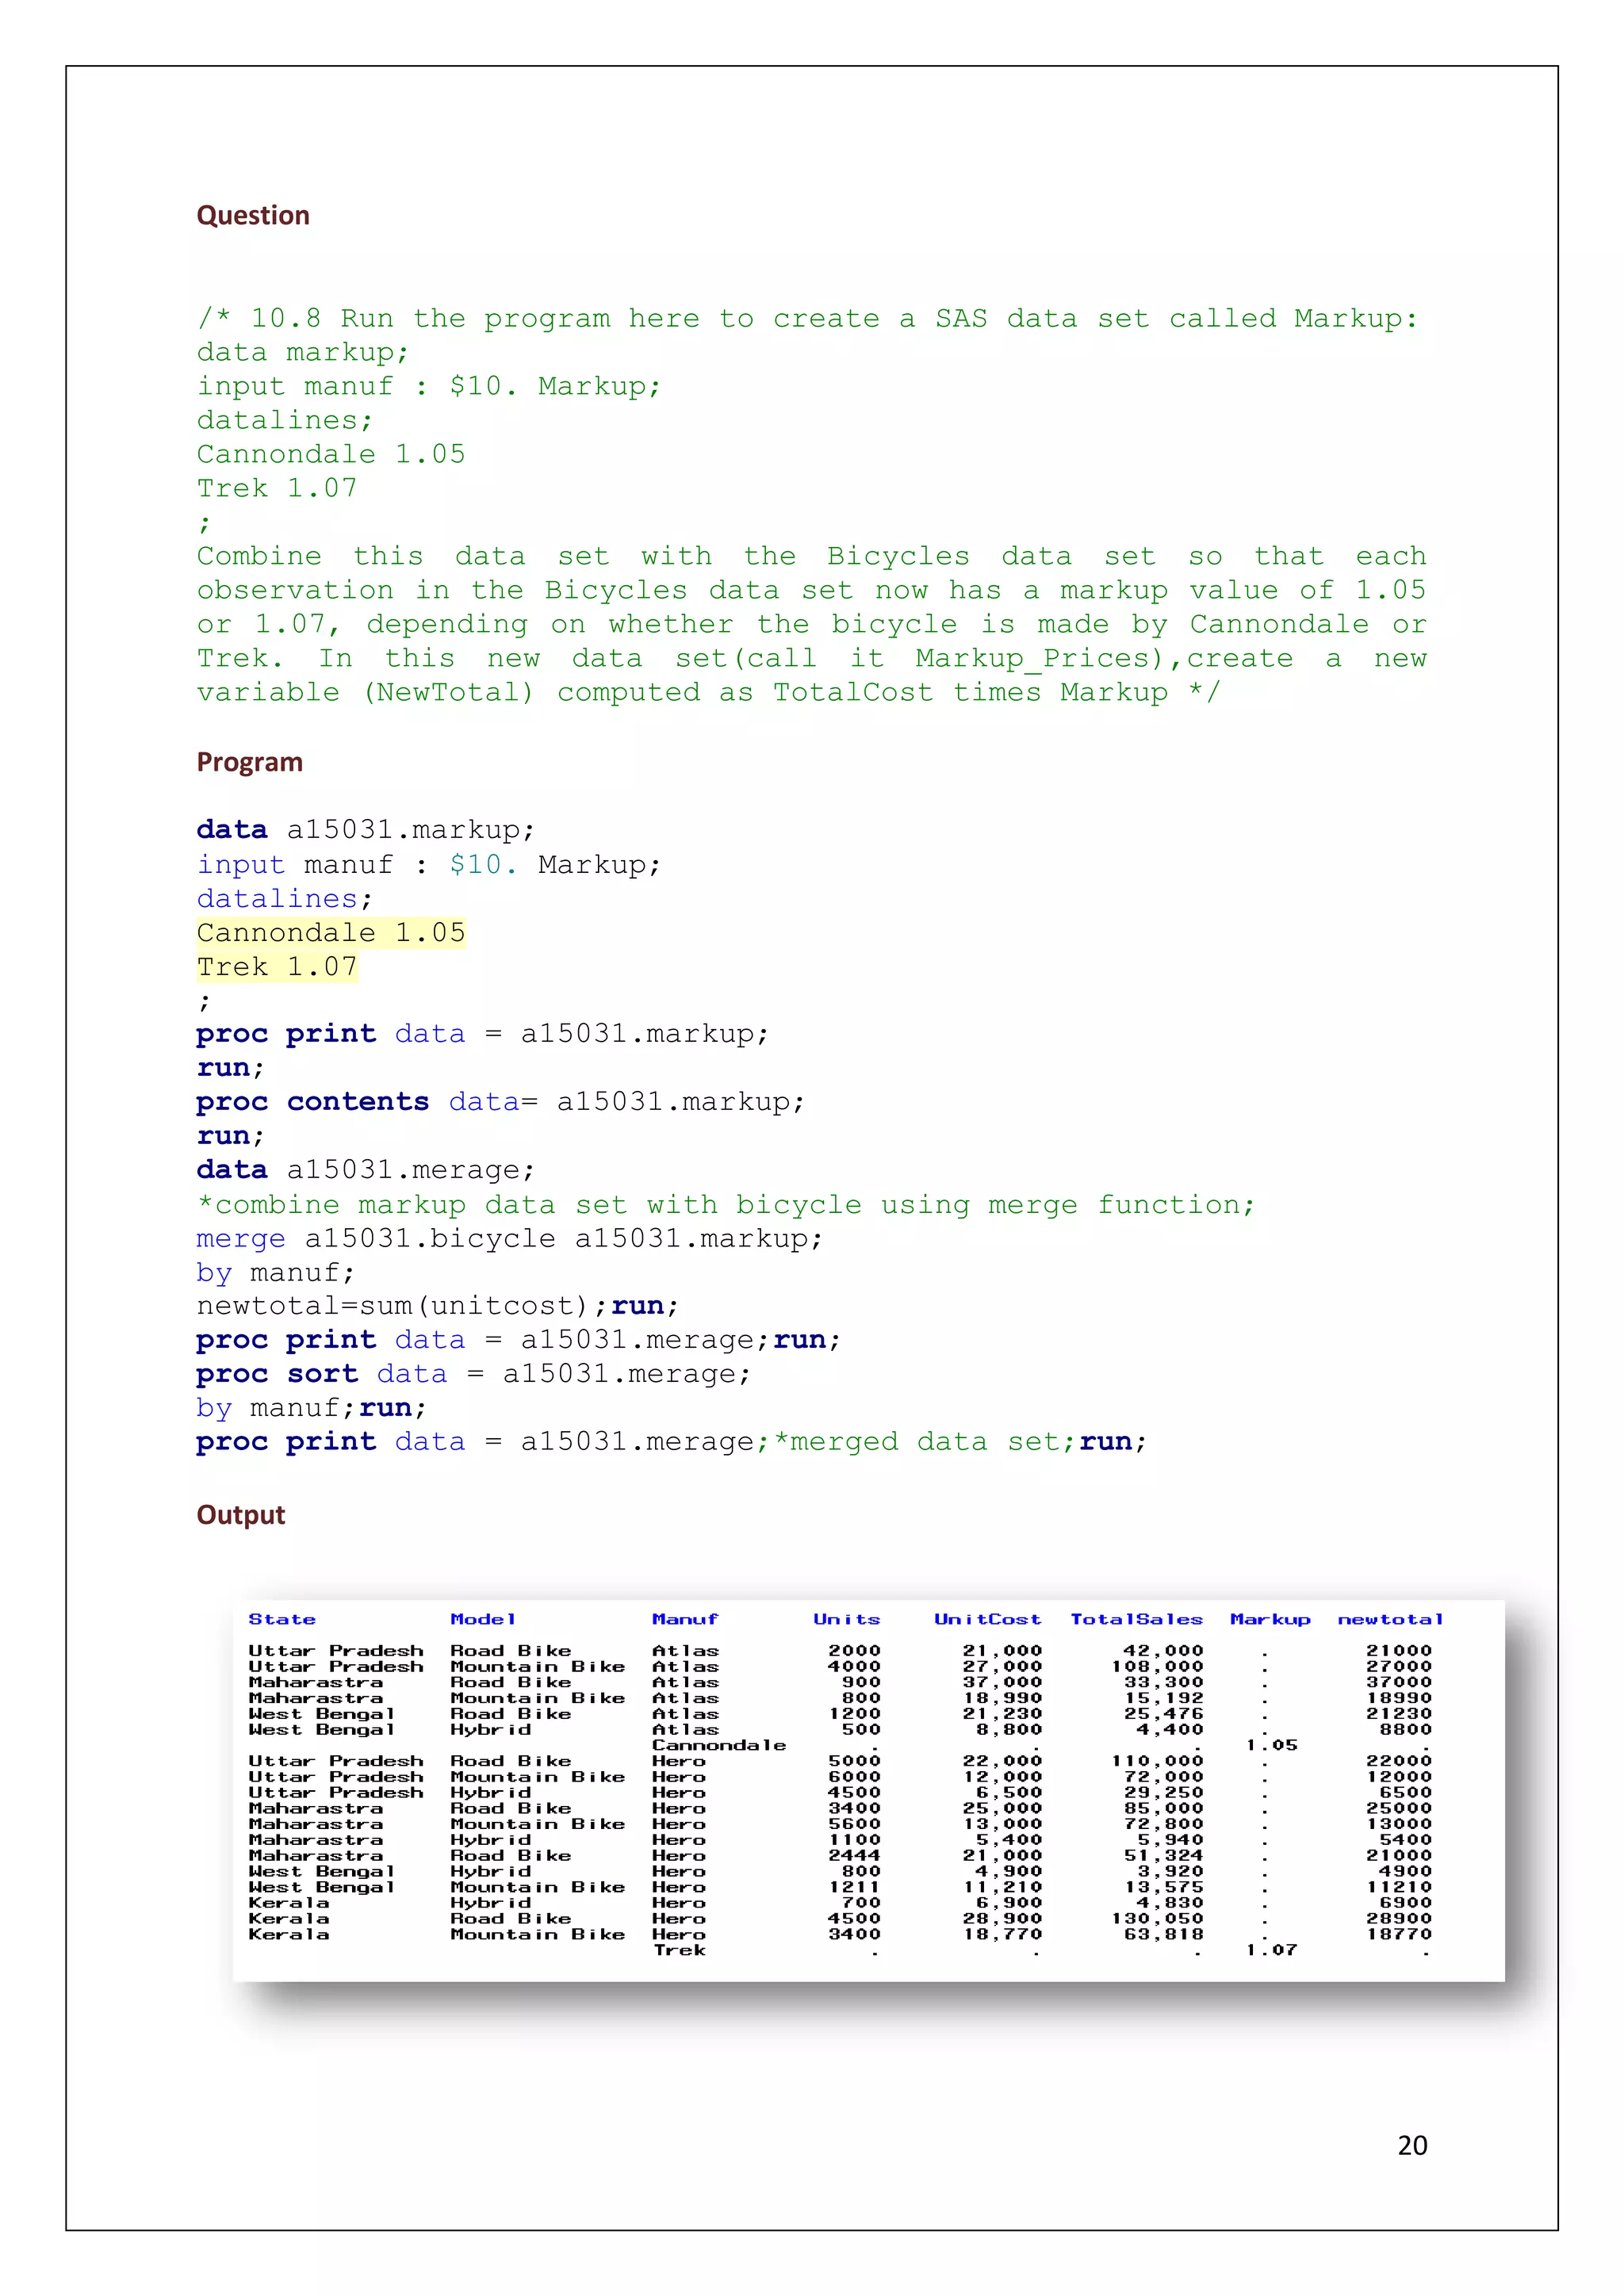Click the 'UnitCost' column header in output
Screen dimensions: 1624x2296
tap(988, 1619)
